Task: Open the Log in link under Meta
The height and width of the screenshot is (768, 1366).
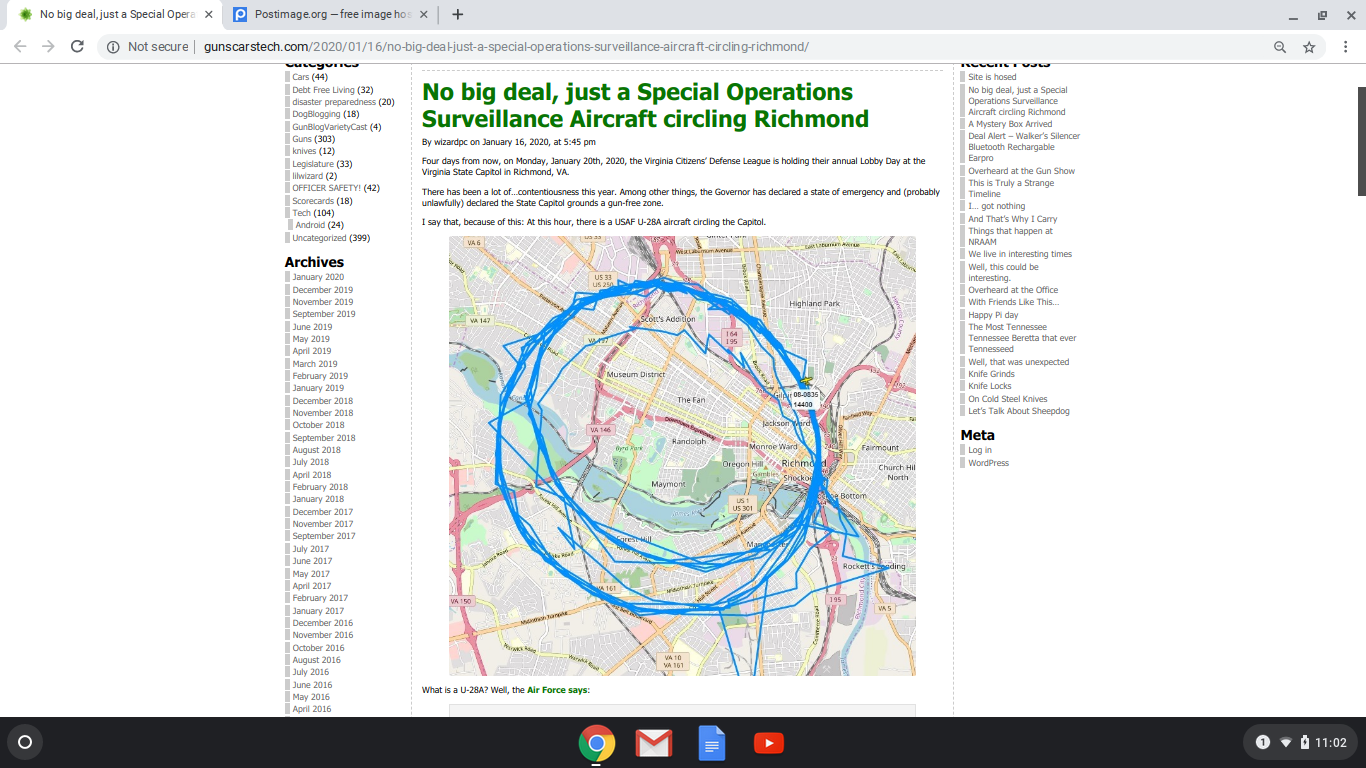Action: 980,450
